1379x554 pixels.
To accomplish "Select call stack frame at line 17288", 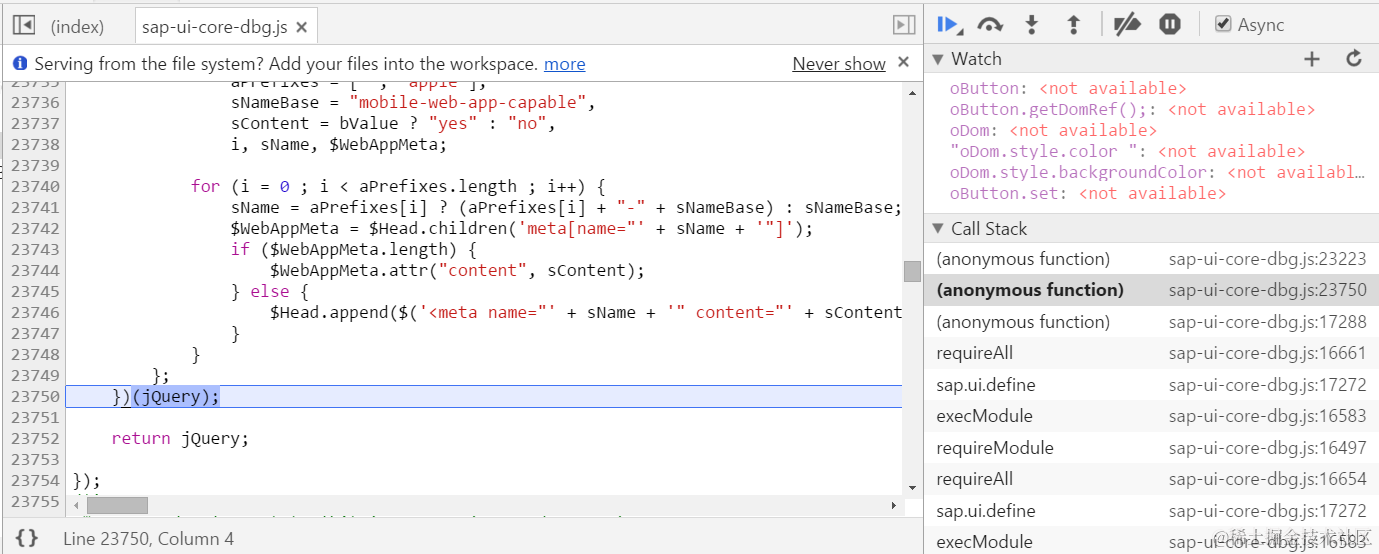I will click(x=1152, y=322).
